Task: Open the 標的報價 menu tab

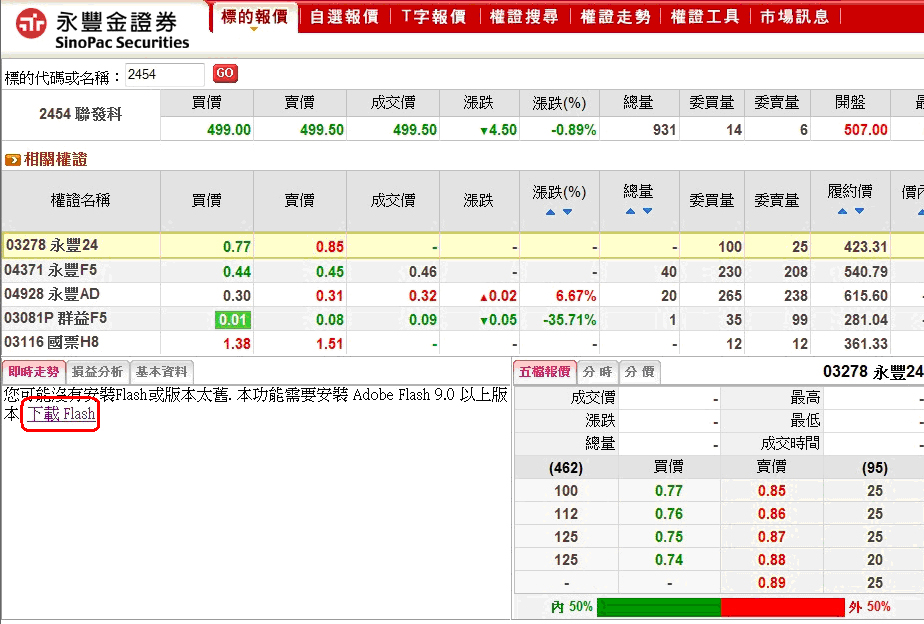Action: [x=255, y=16]
